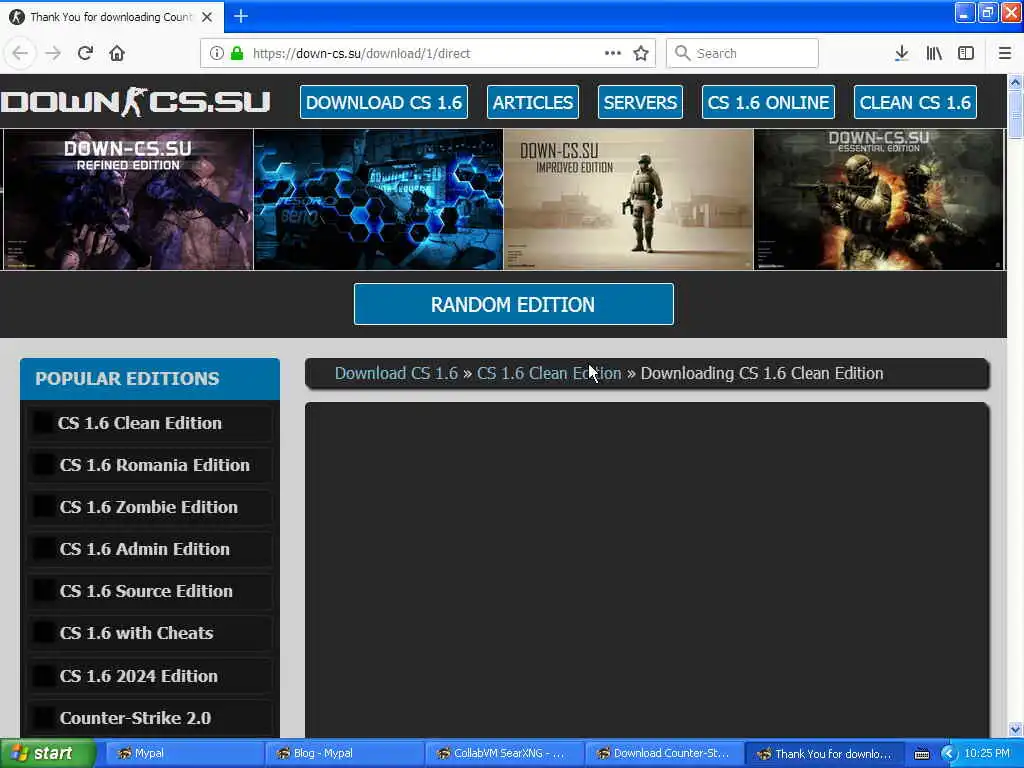Bookmark this page with the star icon
The image size is (1024, 768).
641,54
